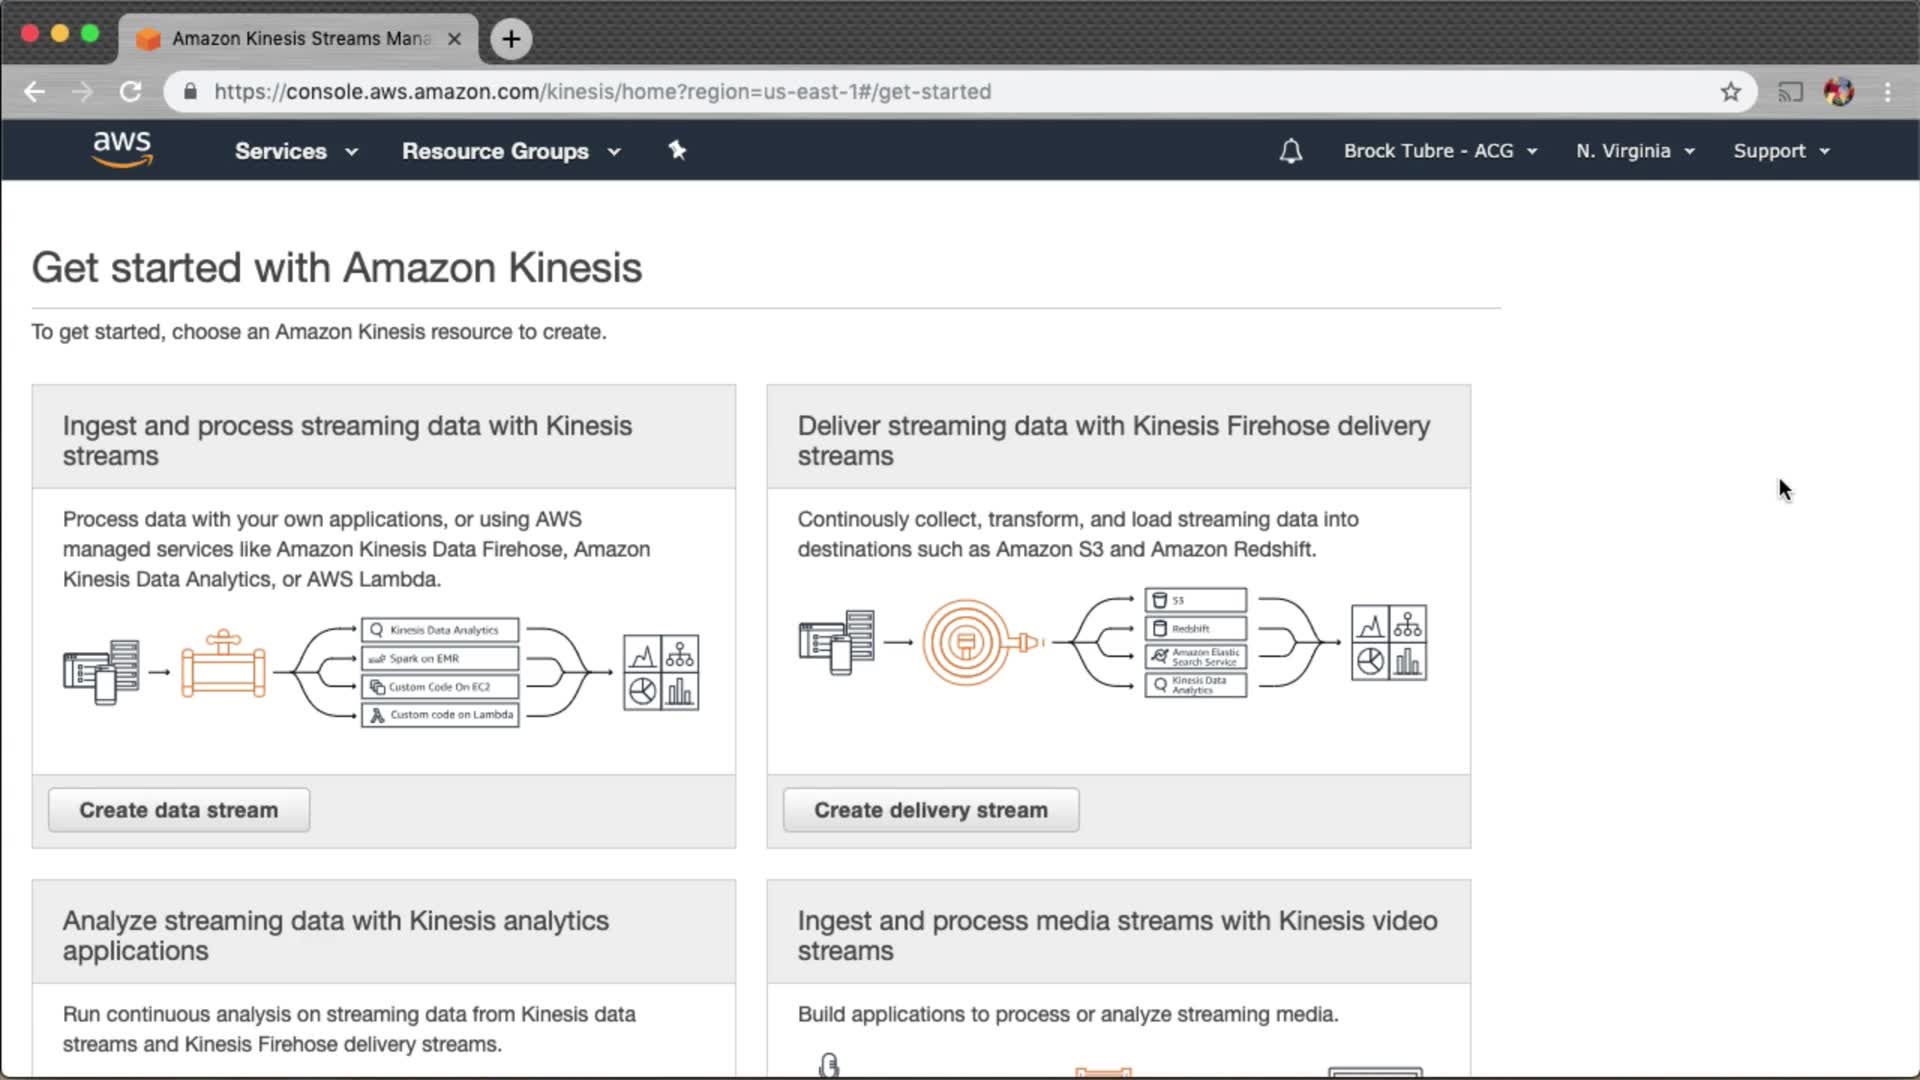Go back to the previous page
This screenshot has height=1080, width=1920.
click(x=35, y=92)
